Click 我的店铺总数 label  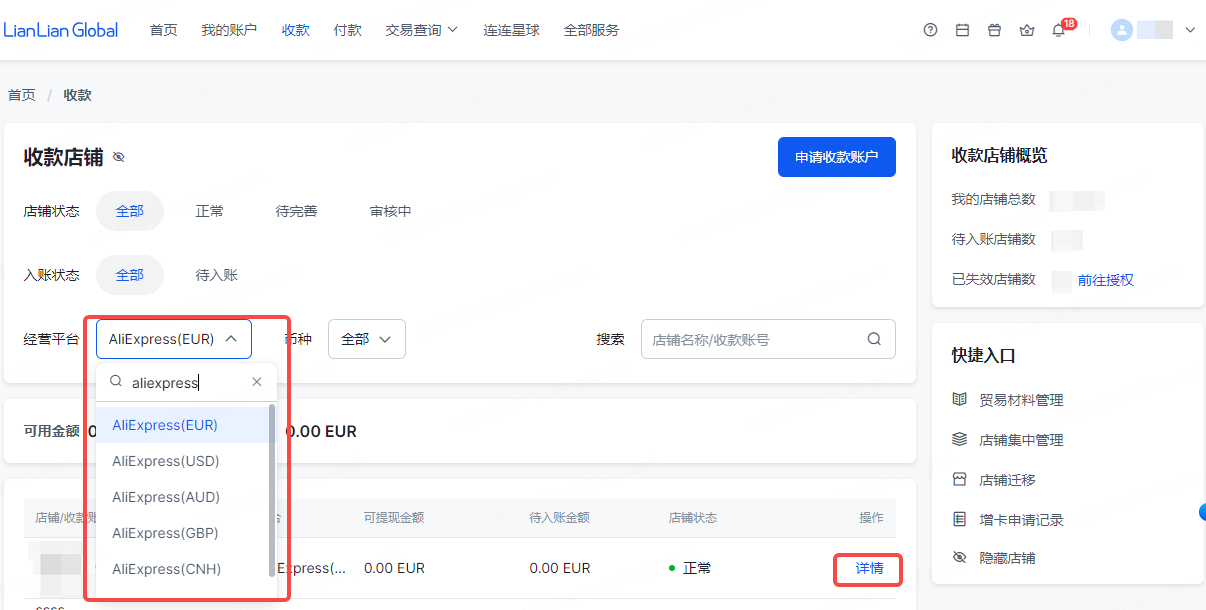pos(993,199)
